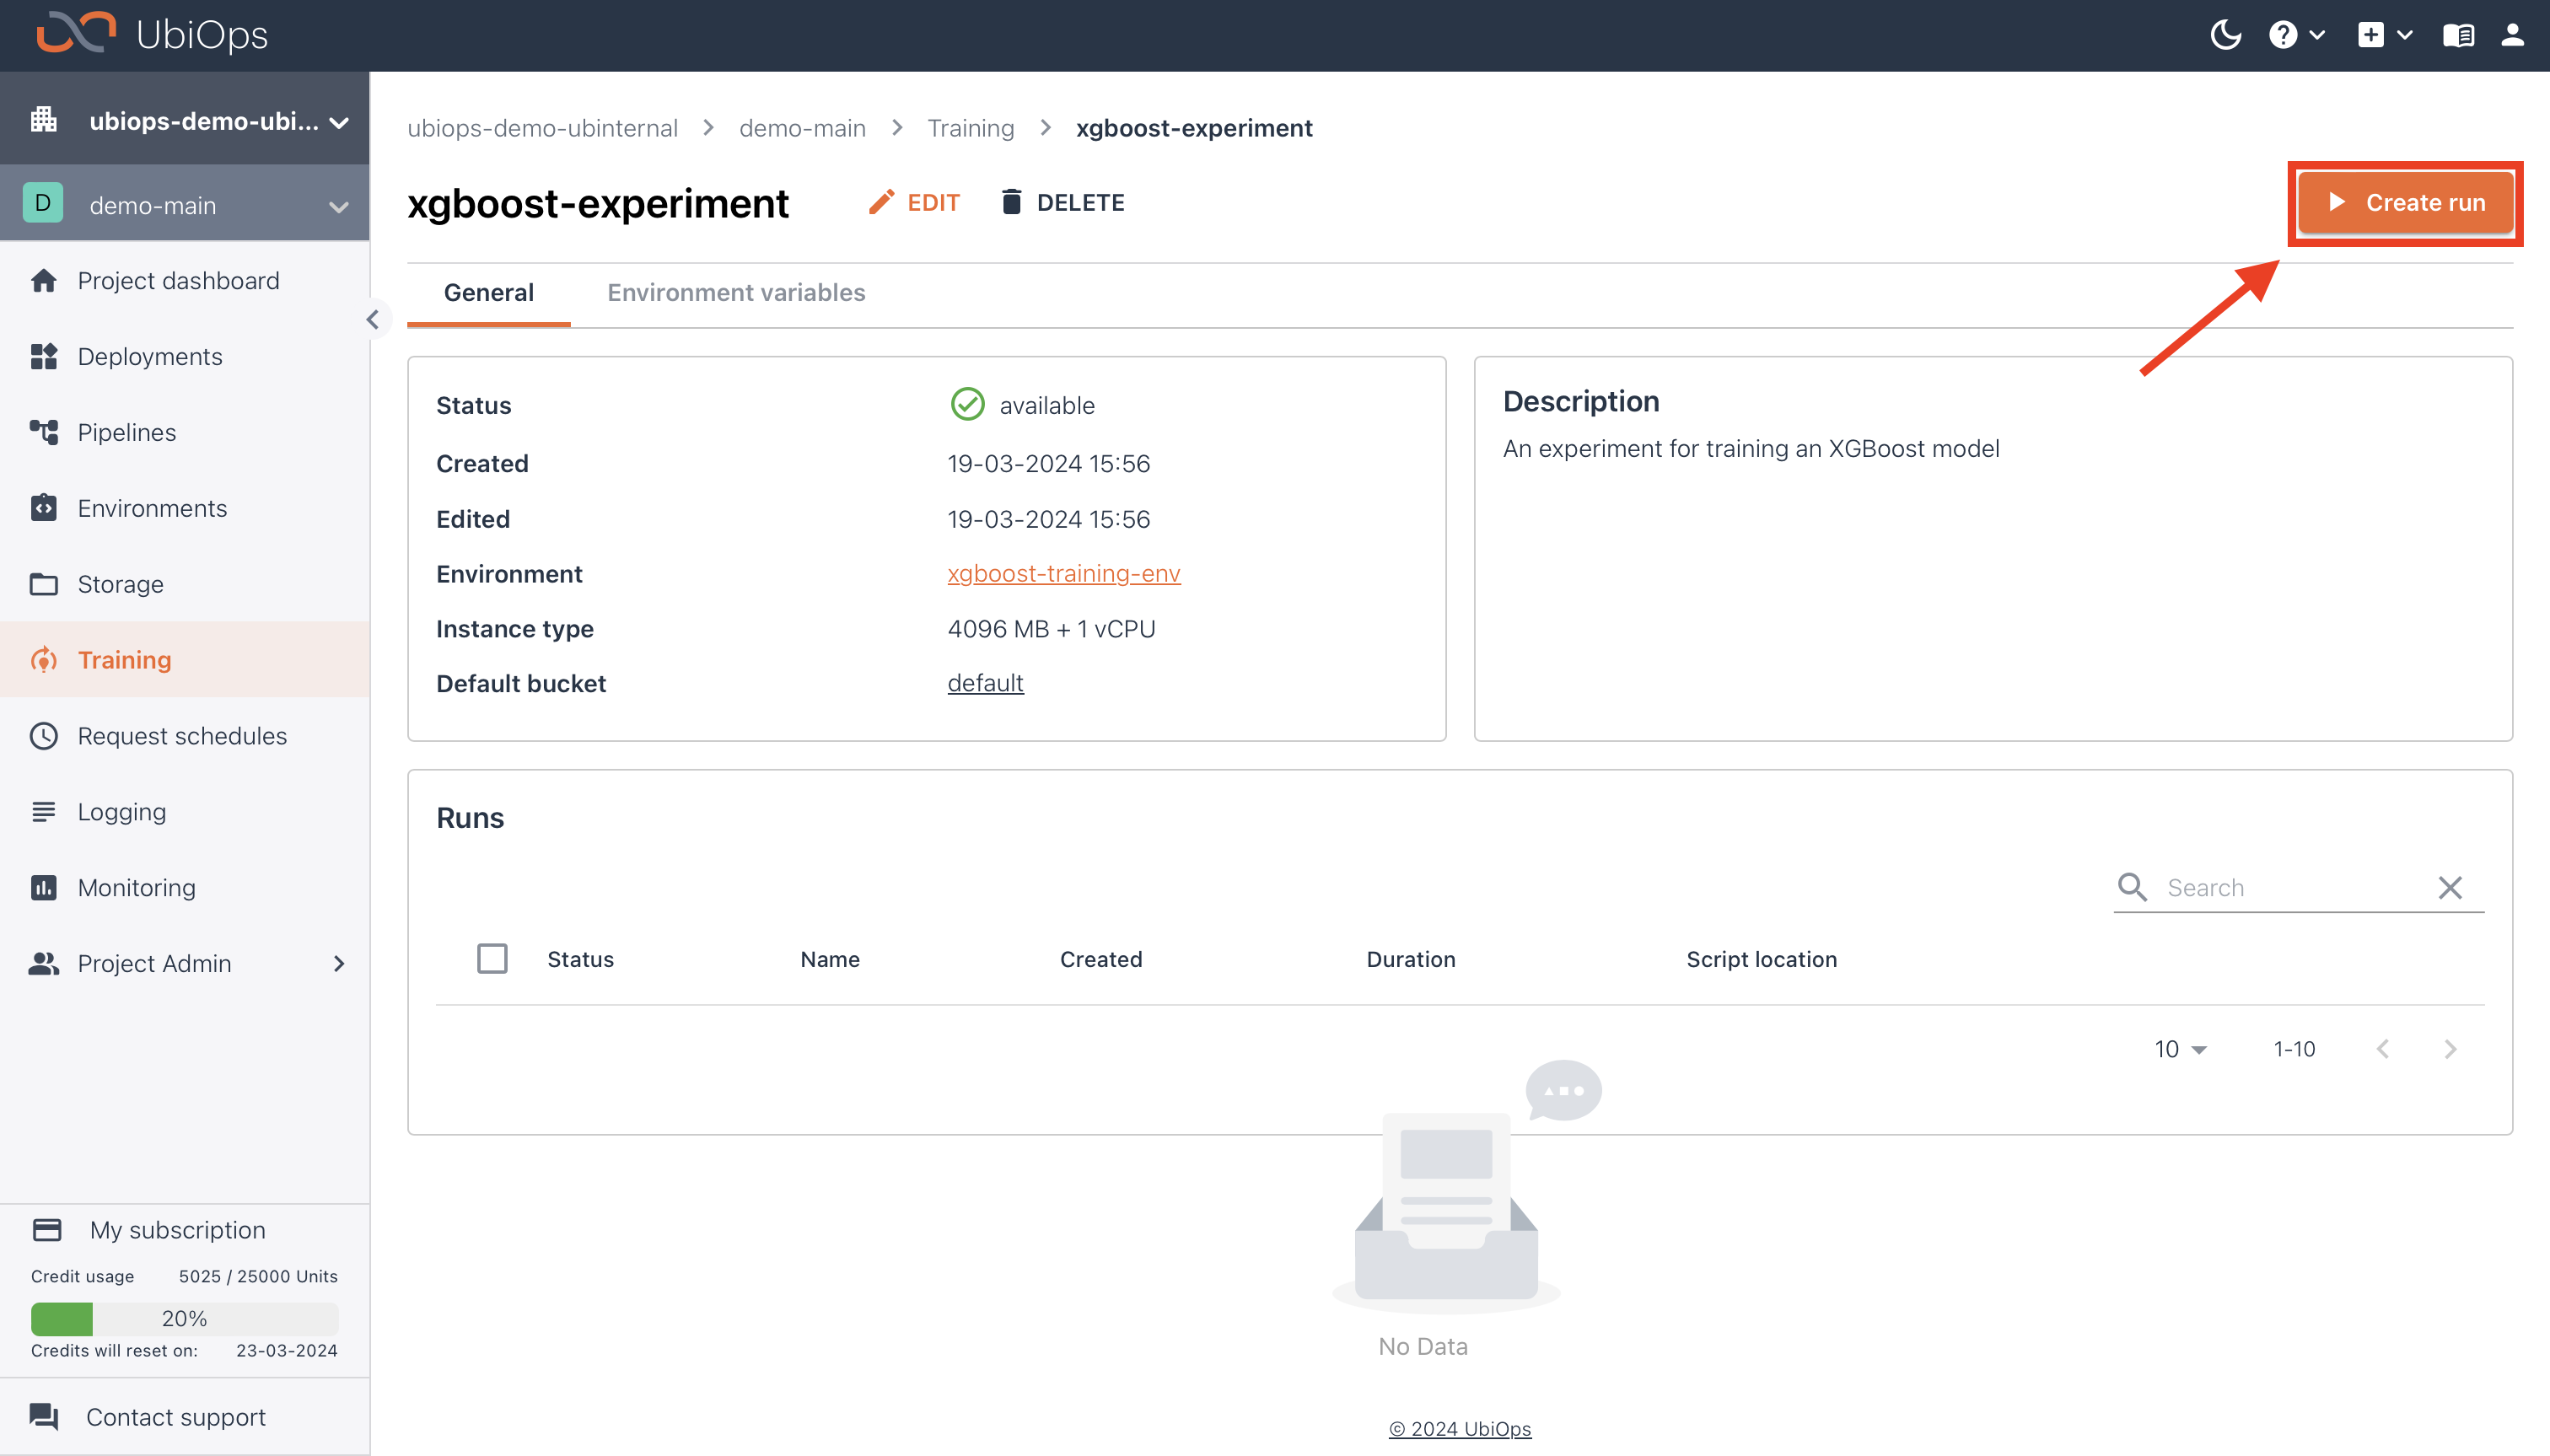Click the Pipelines sidebar icon

pos(46,431)
